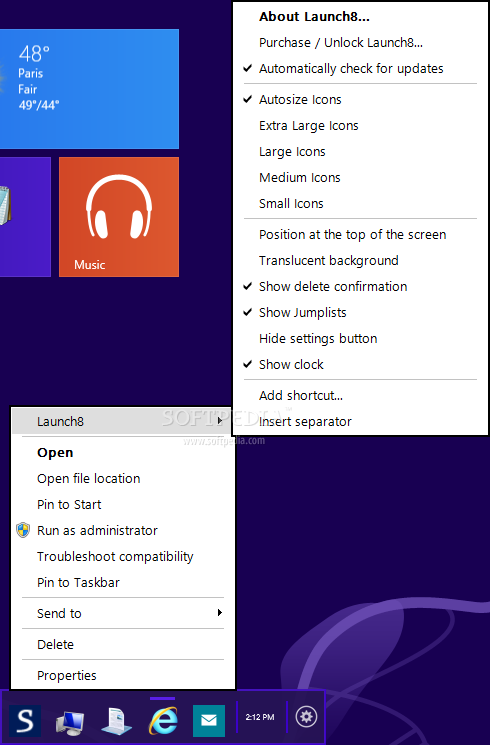Choose Purchase / Unlock Launch8
This screenshot has width=490, height=745.
pos(360,43)
